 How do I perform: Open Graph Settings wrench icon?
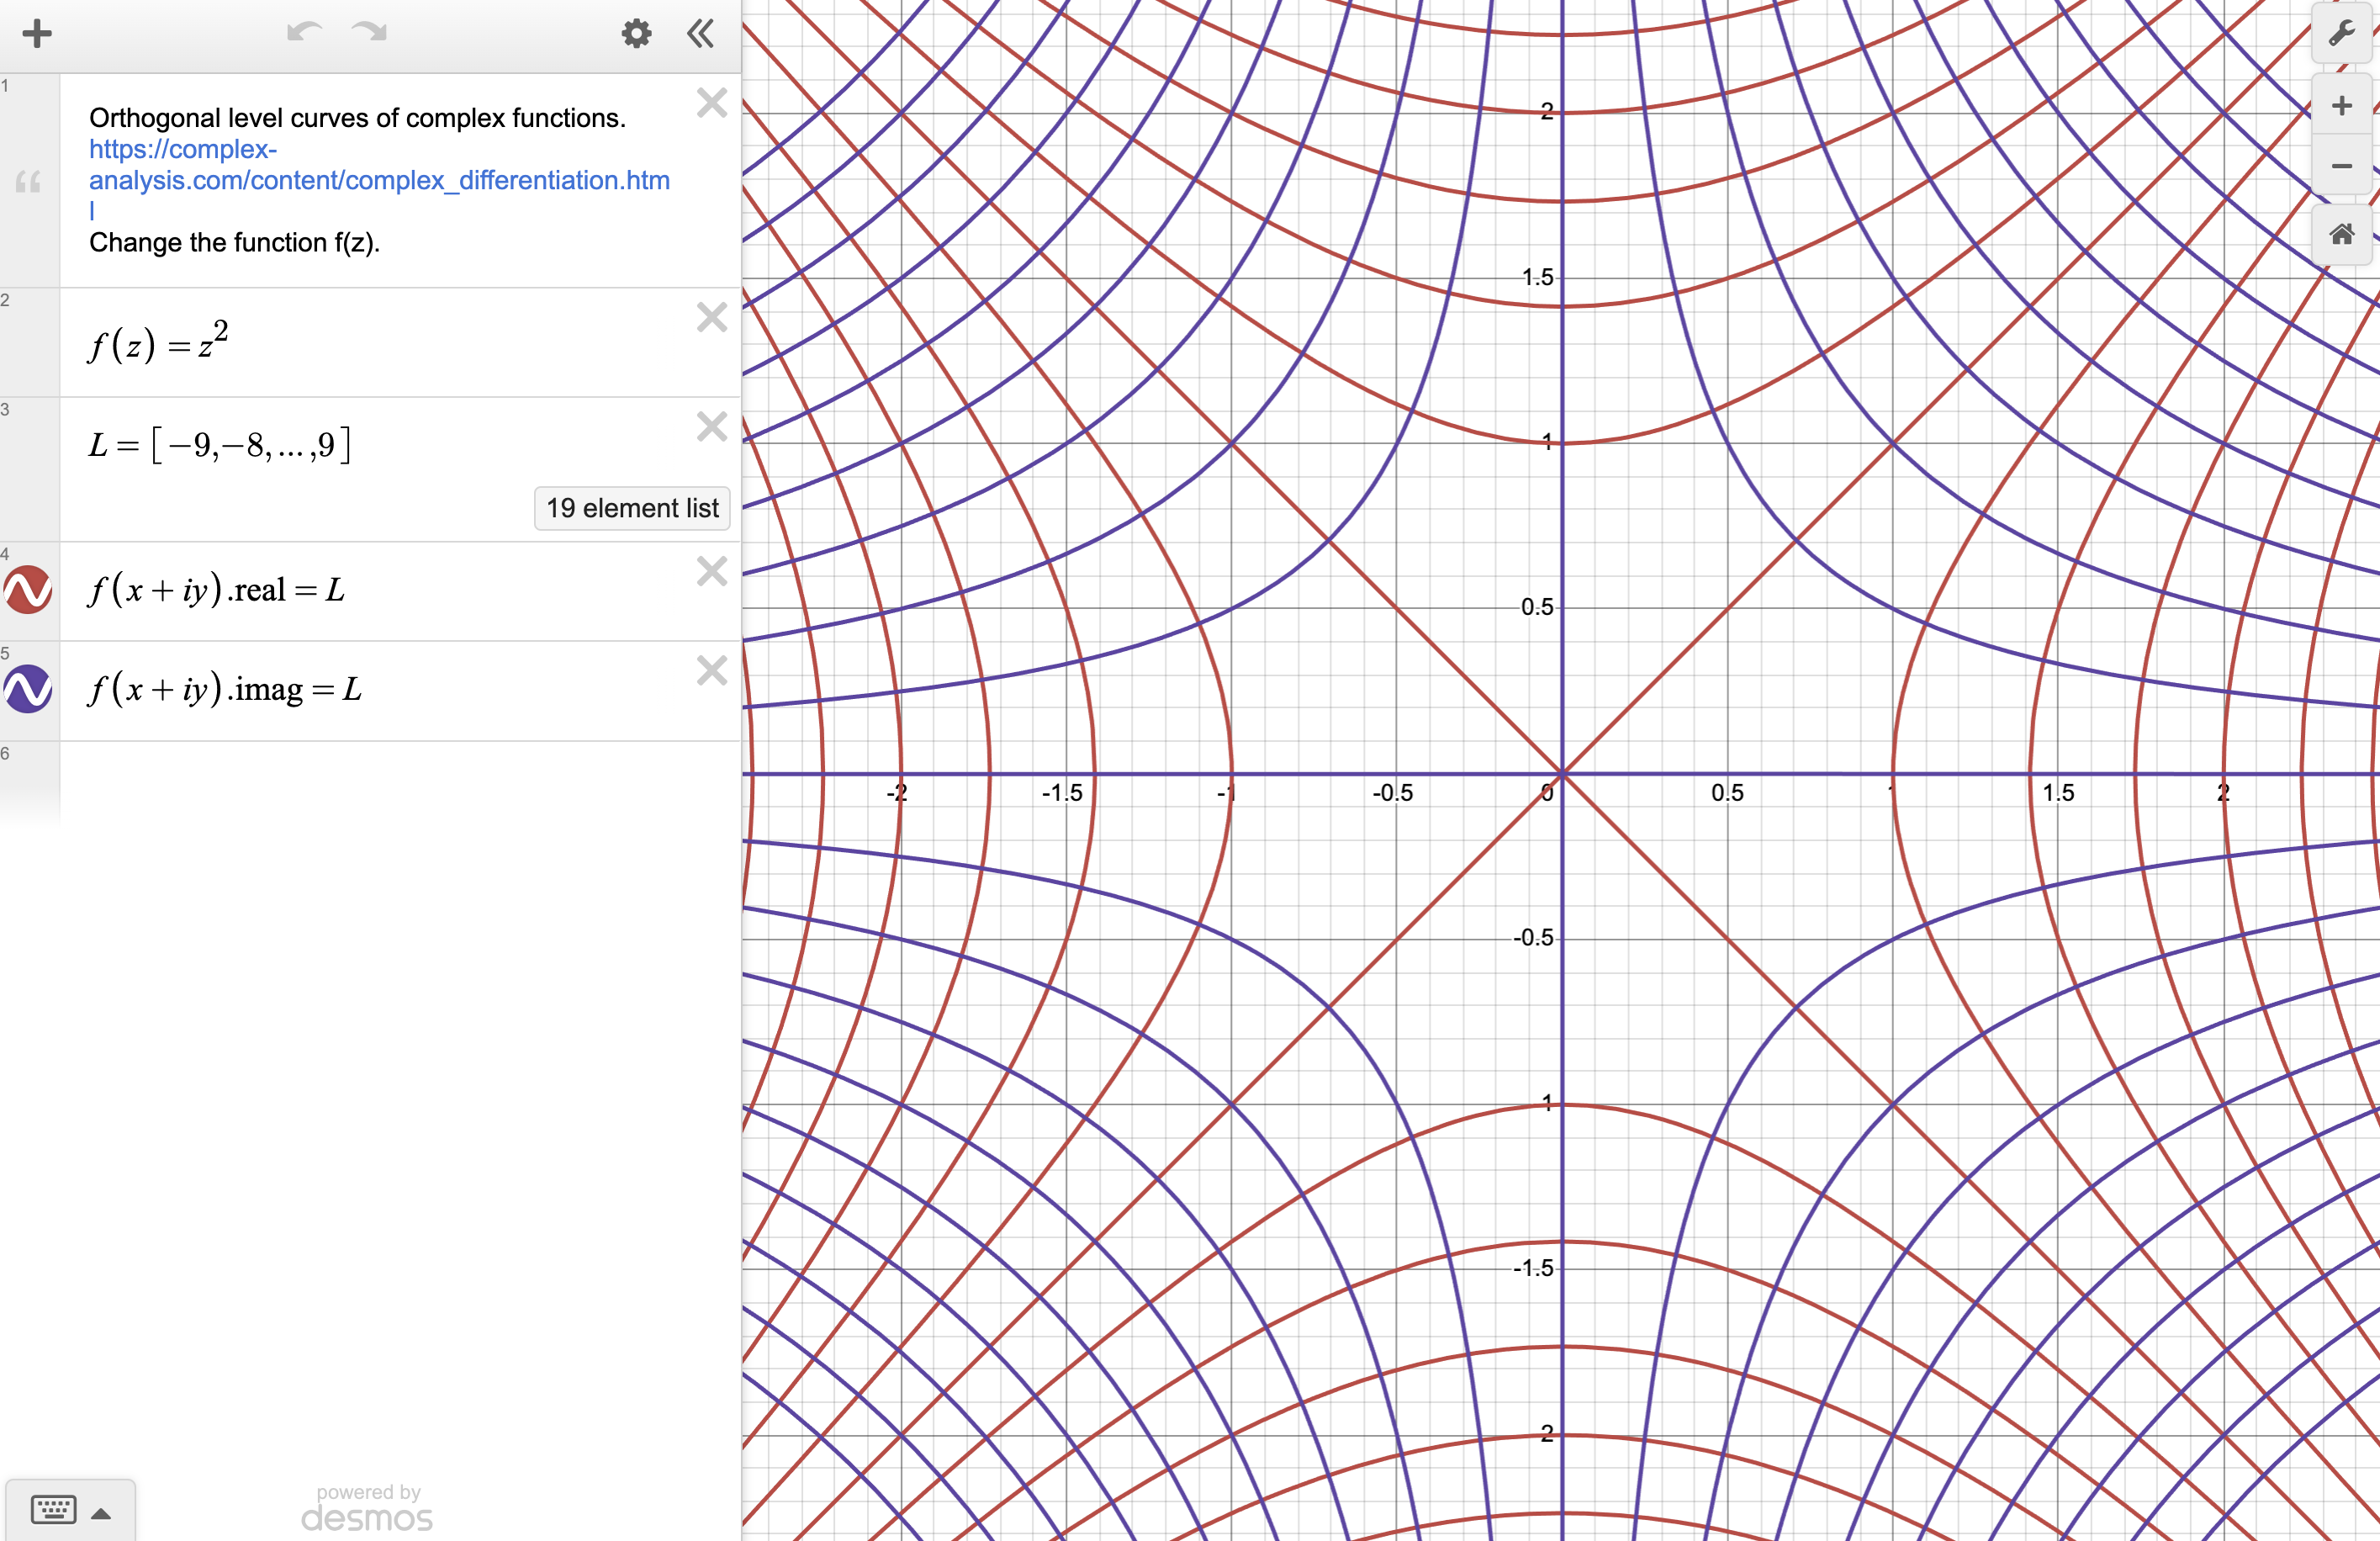click(2341, 34)
